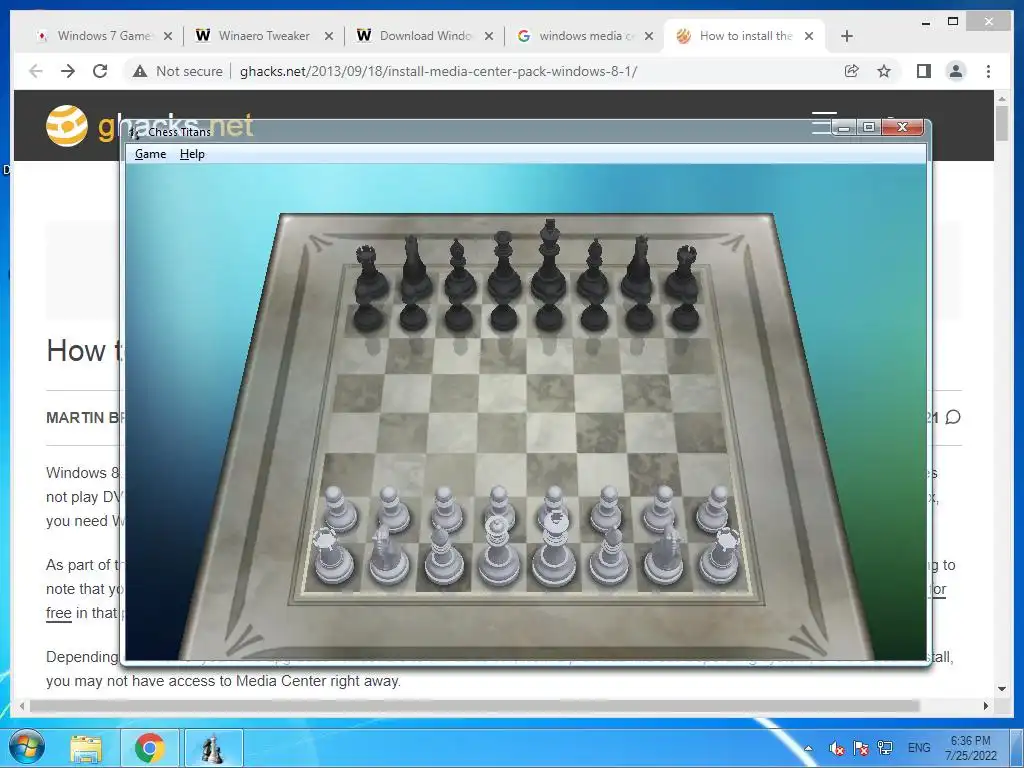Open the article comments bubble icon

[953, 417]
